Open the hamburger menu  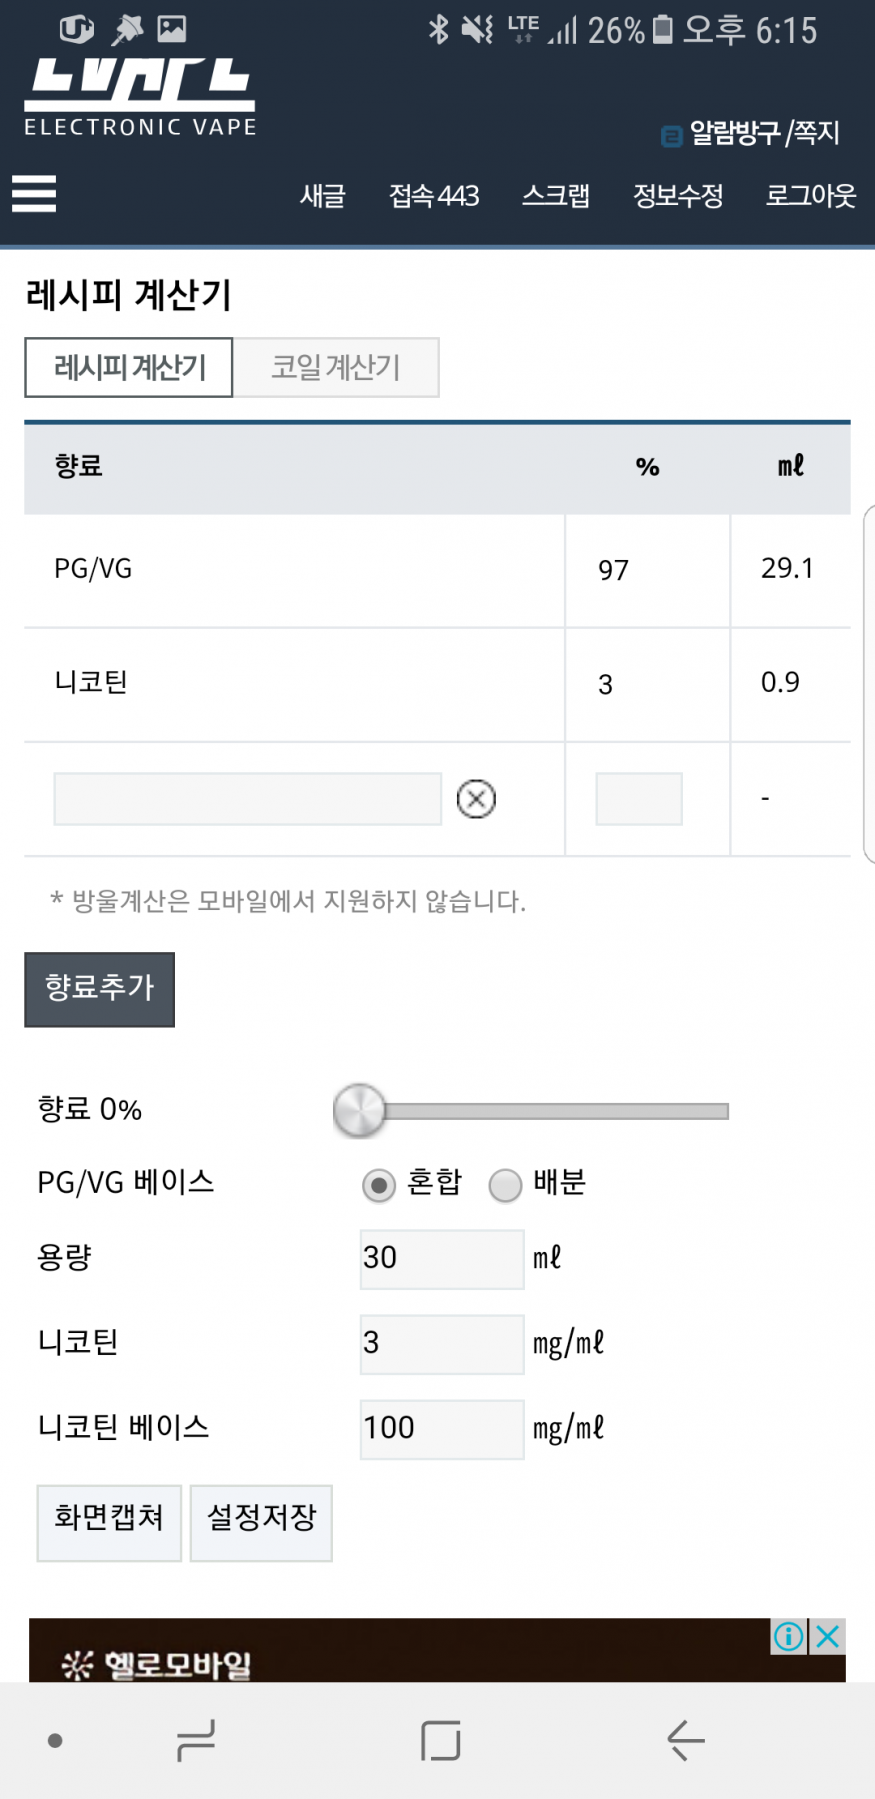(34, 193)
